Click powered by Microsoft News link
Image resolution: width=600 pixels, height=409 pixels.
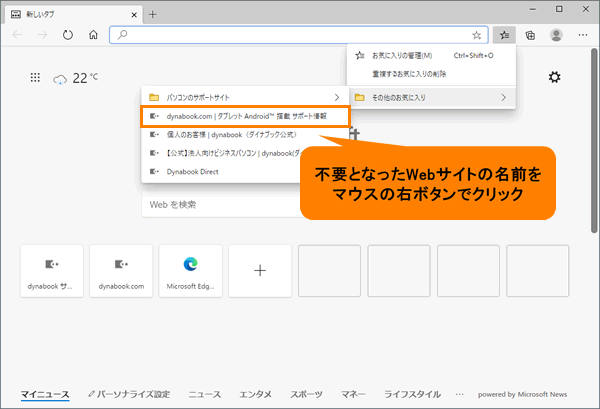click(522, 394)
